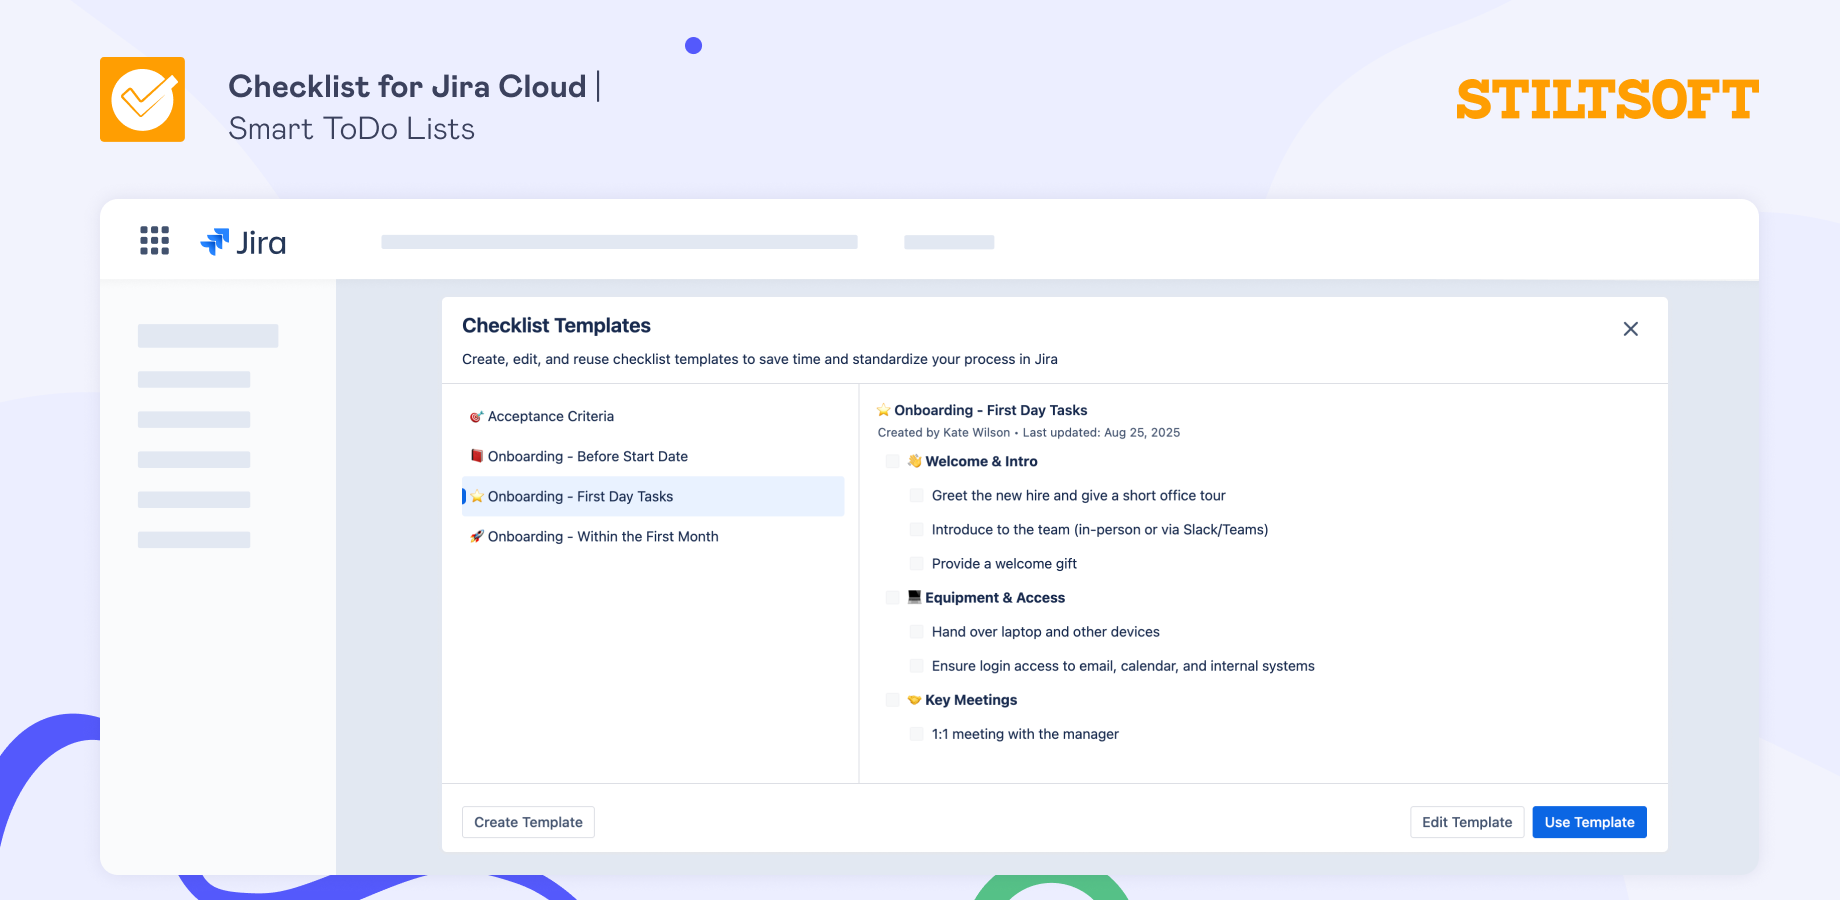Click the Create Template button
Image resolution: width=1840 pixels, height=900 pixels.
[x=528, y=822]
